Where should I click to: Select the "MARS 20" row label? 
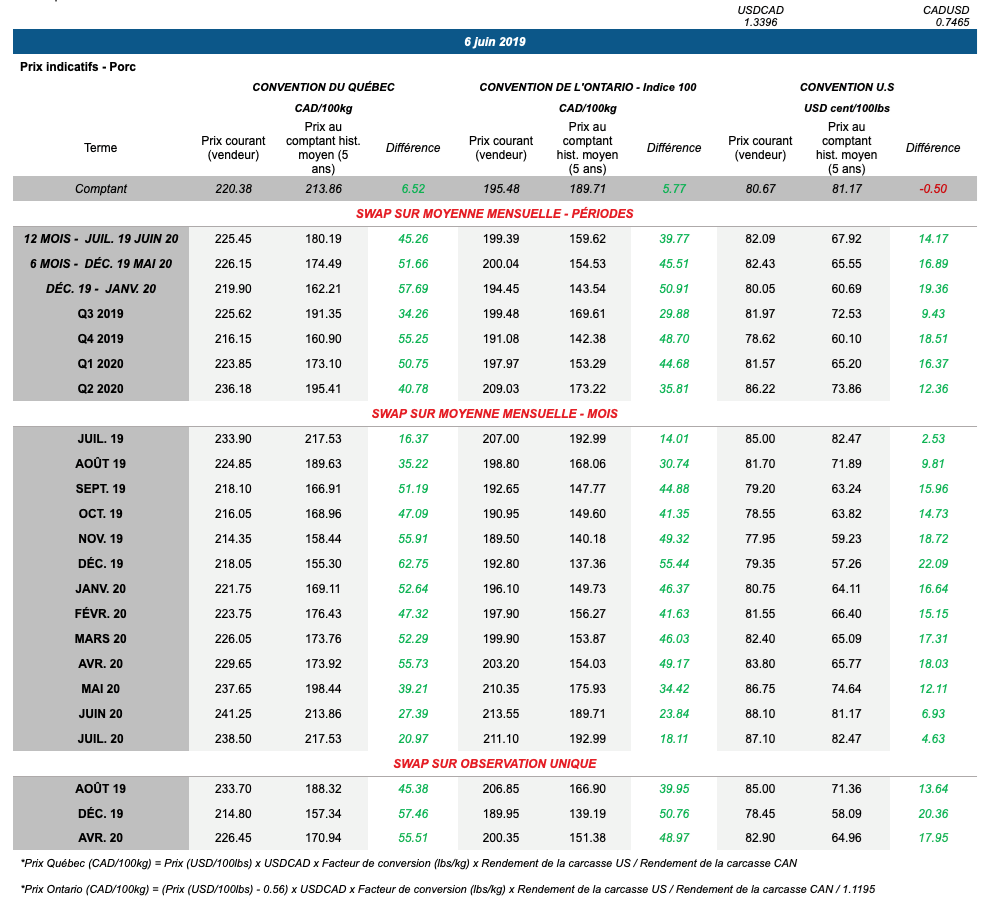click(x=100, y=639)
